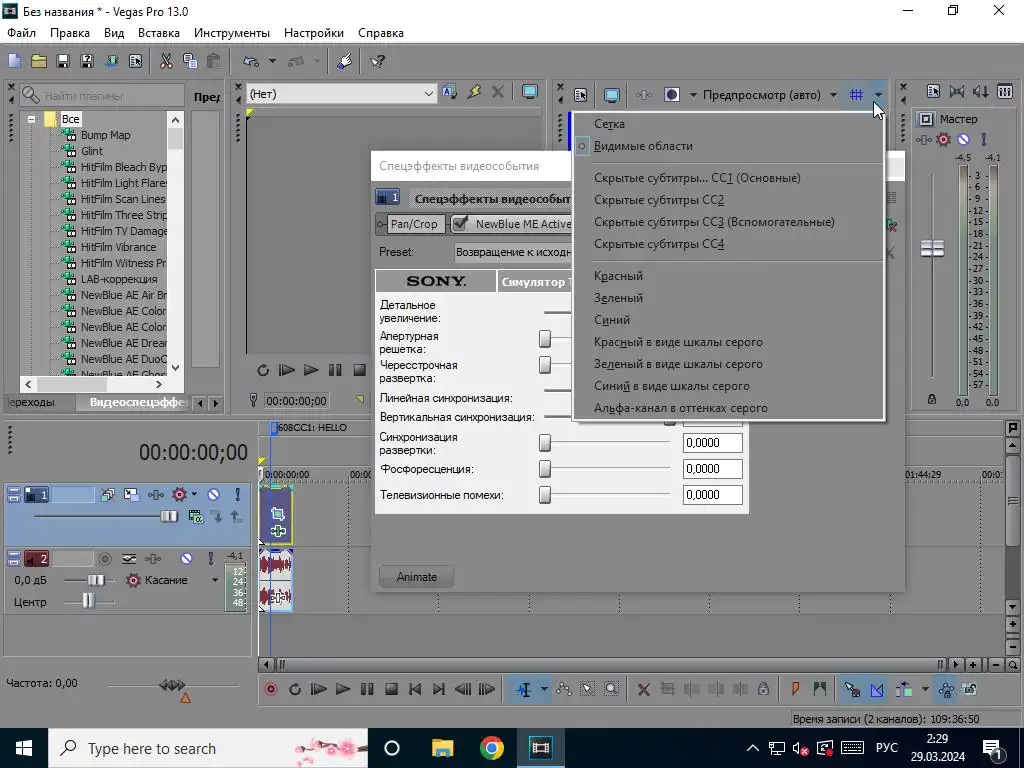The image size is (1024, 768).
Task: Open the track 1 automation settings dropdown arrow
Action: click(194, 495)
